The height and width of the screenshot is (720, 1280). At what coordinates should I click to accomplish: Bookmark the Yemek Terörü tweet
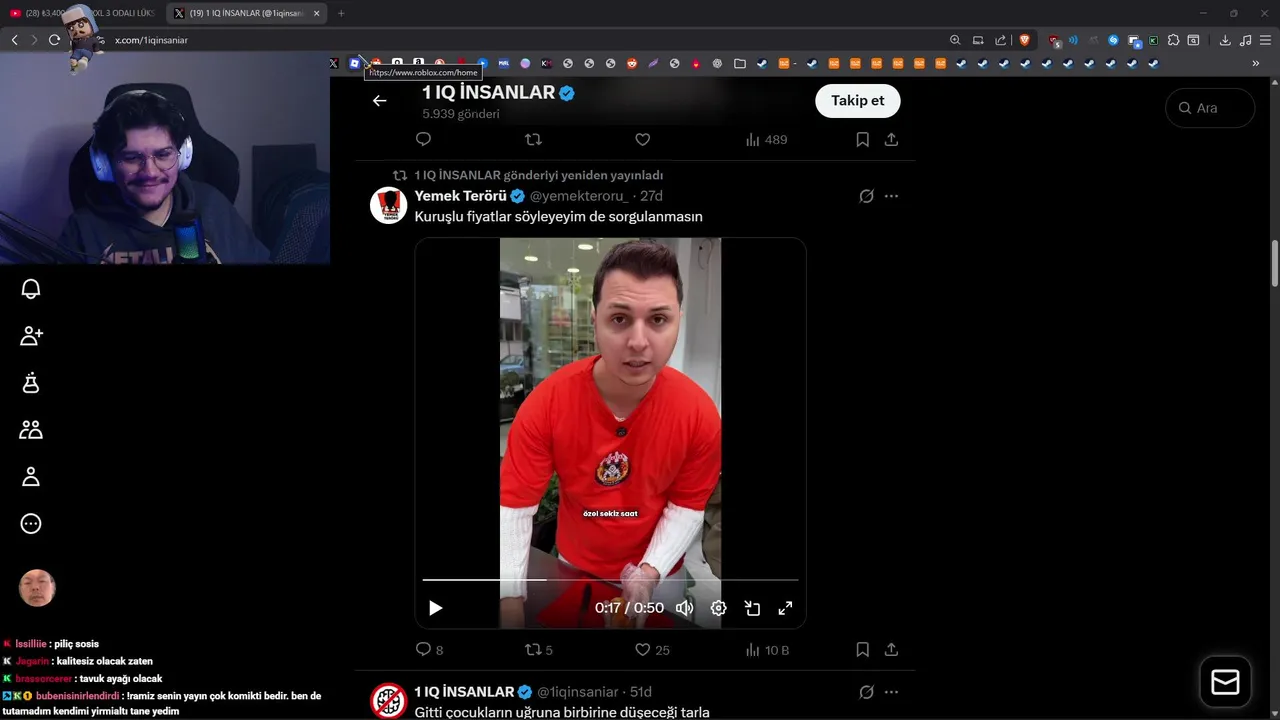coord(862,650)
